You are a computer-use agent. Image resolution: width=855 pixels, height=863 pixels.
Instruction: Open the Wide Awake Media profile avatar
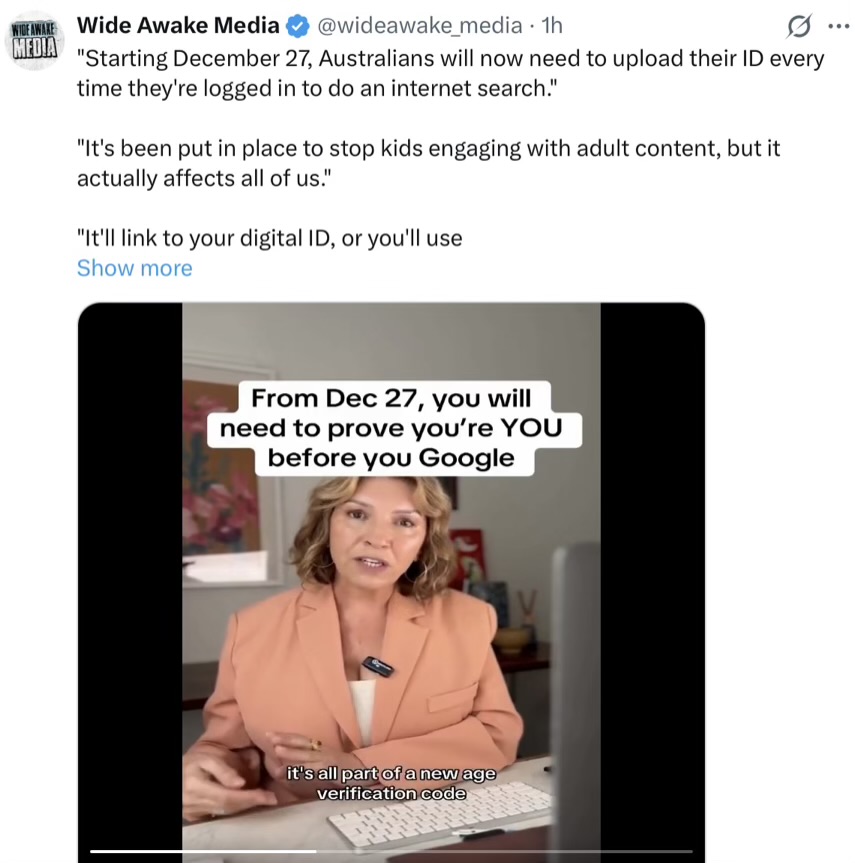(x=35, y=41)
